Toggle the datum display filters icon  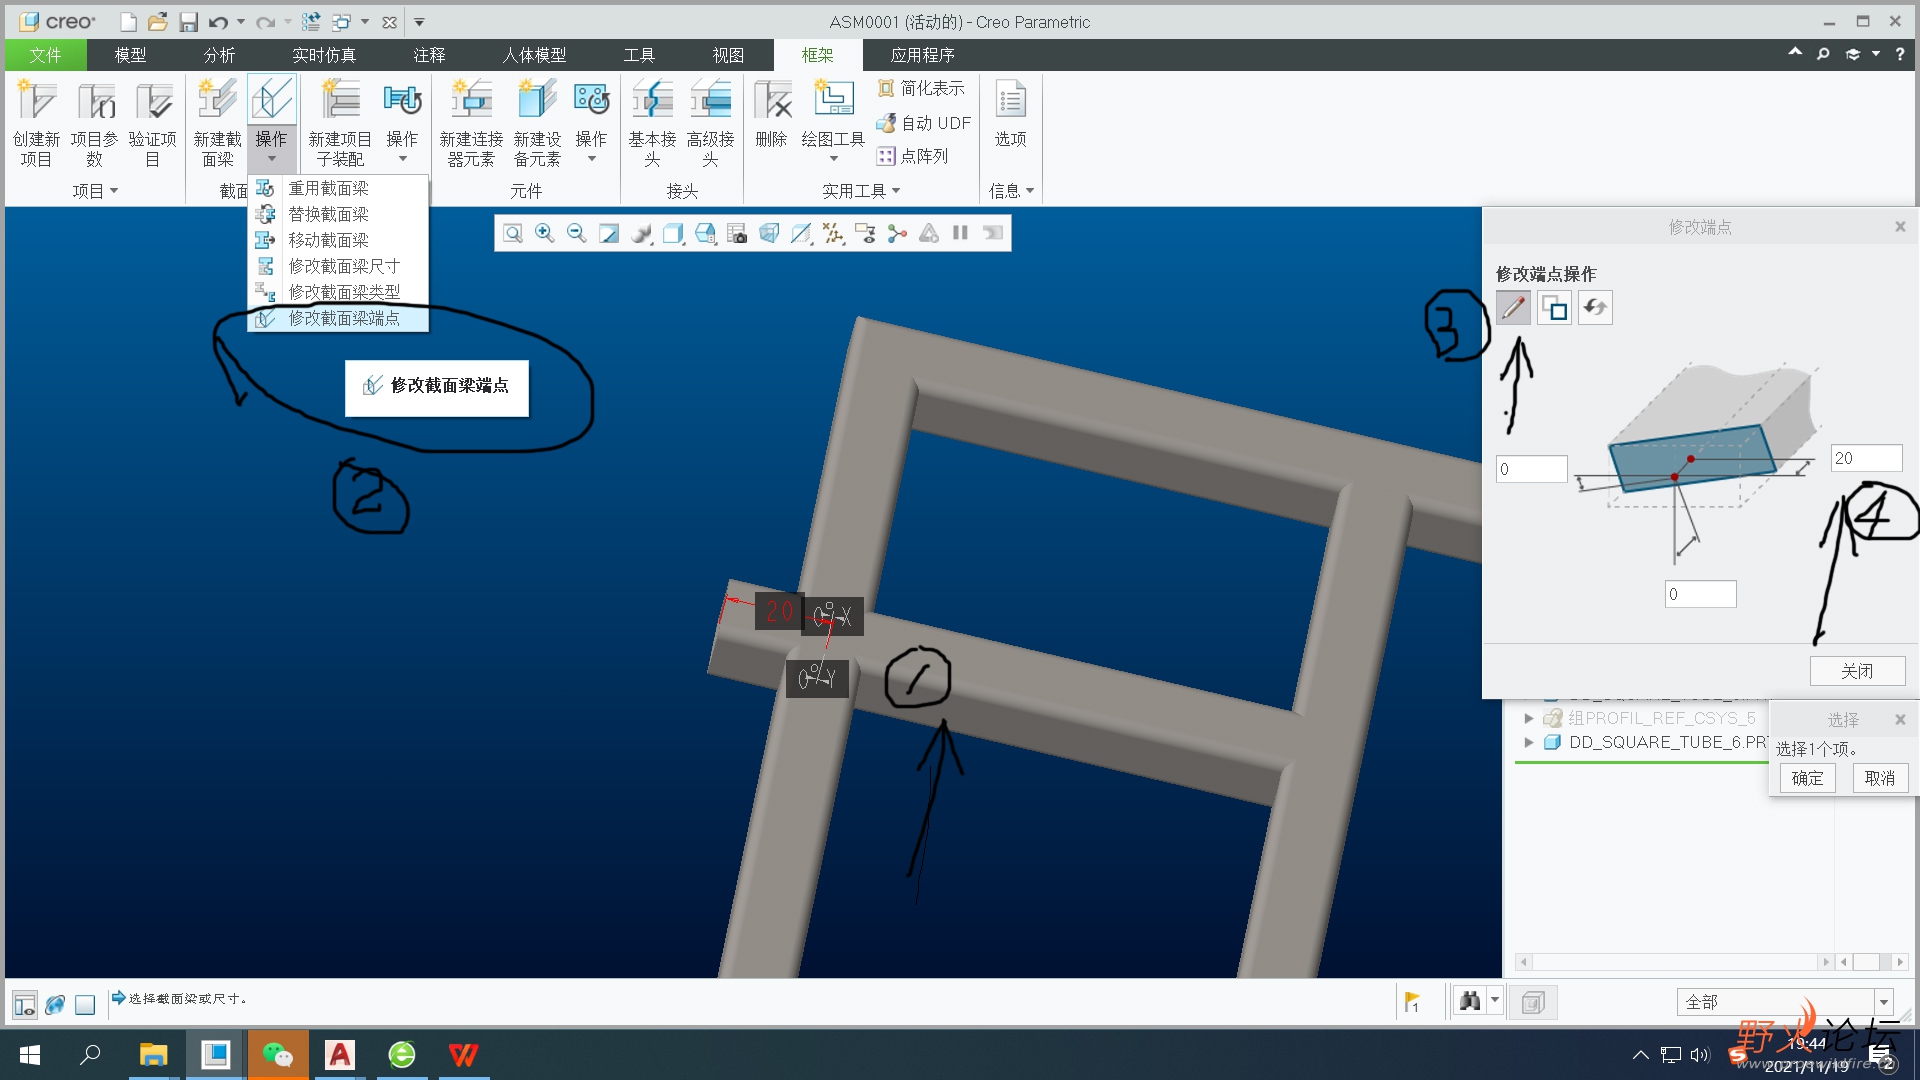pos(833,233)
